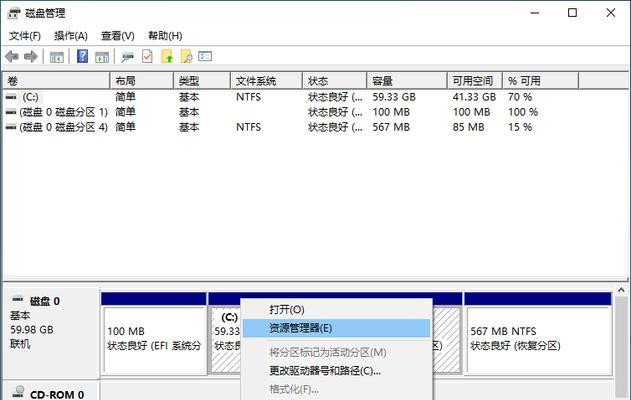
Task: Sort by the 文件系统 column header
Action: click(x=266, y=81)
